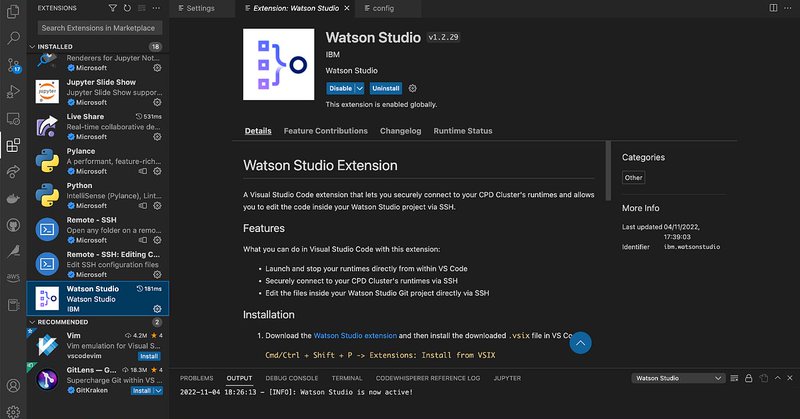This screenshot has width=800, height=419.
Task: Click gear icon next to Uninstall button
Action: [x=412, y=88]
